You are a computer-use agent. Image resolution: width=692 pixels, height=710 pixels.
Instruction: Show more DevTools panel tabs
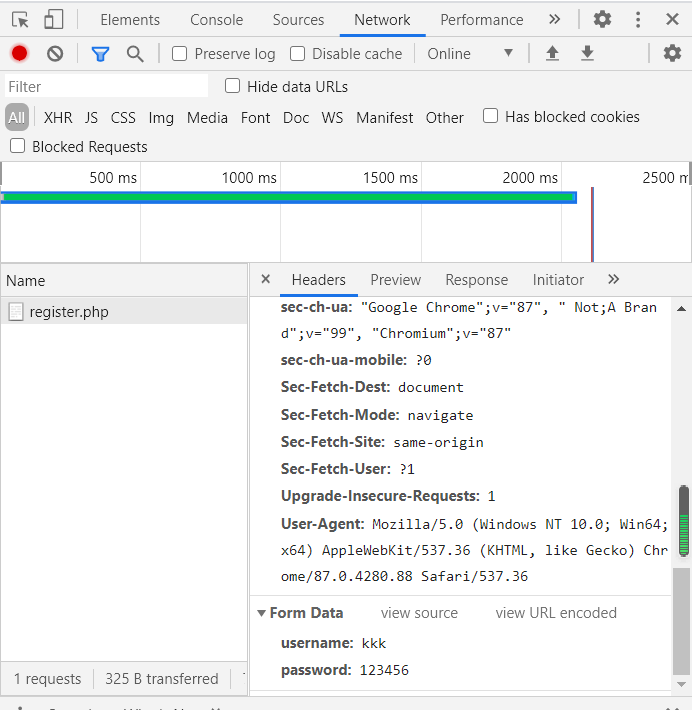555,19
